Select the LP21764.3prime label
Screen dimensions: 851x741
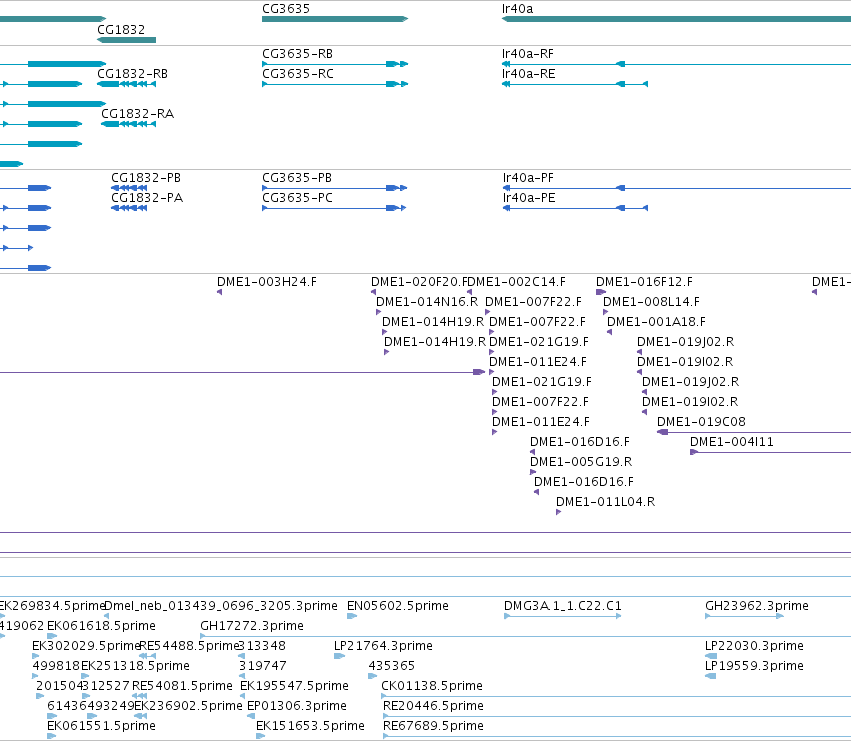[383, 646]
